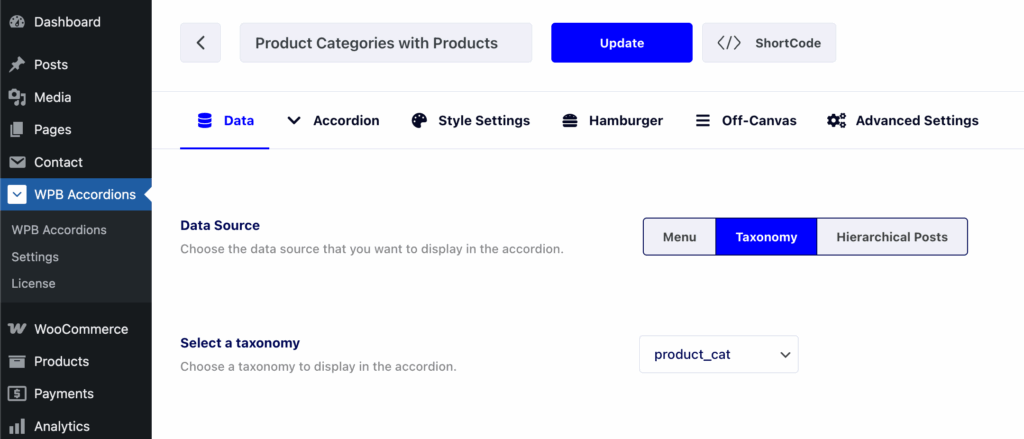Click the Contact envelope icon

pyautogui.click(x=18, y=162)
